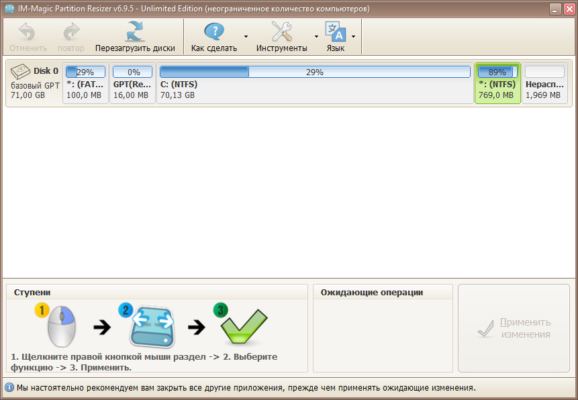Minimize the Partition Resizer window

tap(555, 9)
